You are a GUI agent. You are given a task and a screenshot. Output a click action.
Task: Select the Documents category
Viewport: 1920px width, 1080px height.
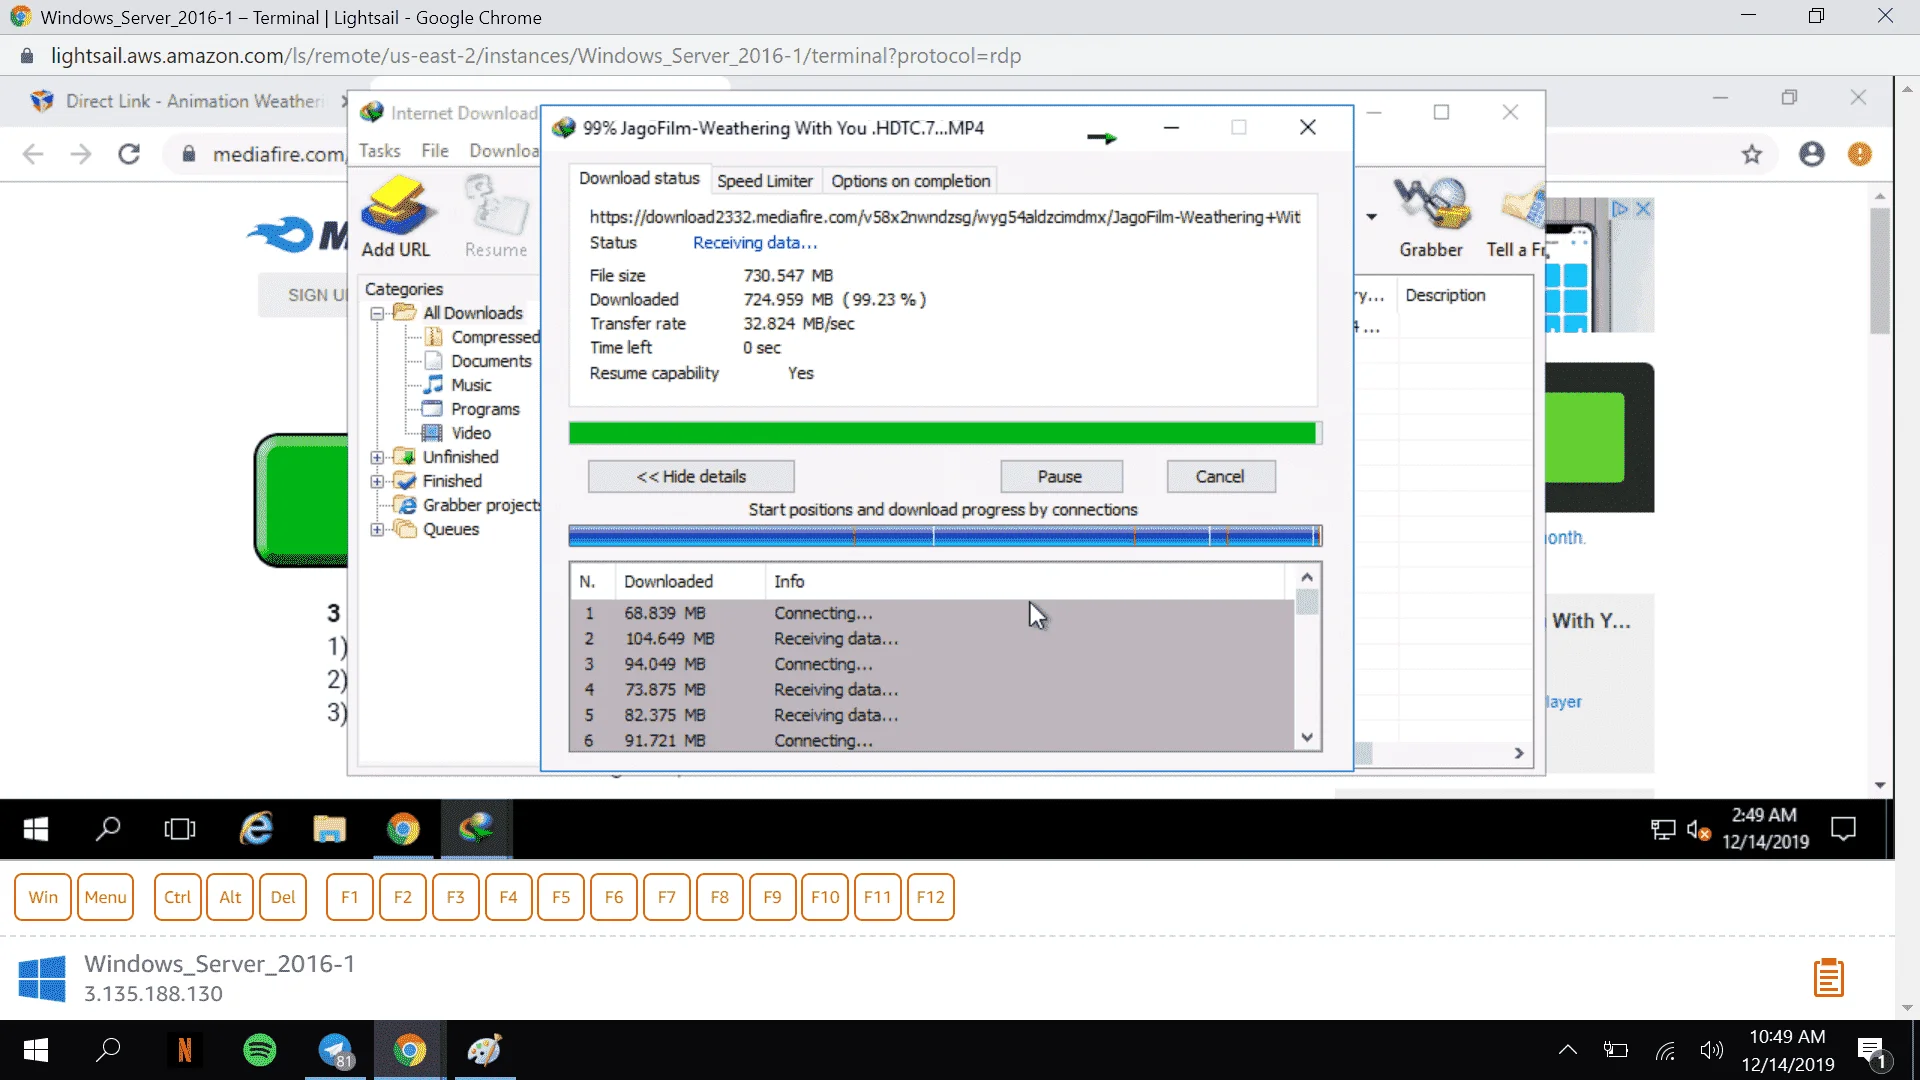point(491,362)
